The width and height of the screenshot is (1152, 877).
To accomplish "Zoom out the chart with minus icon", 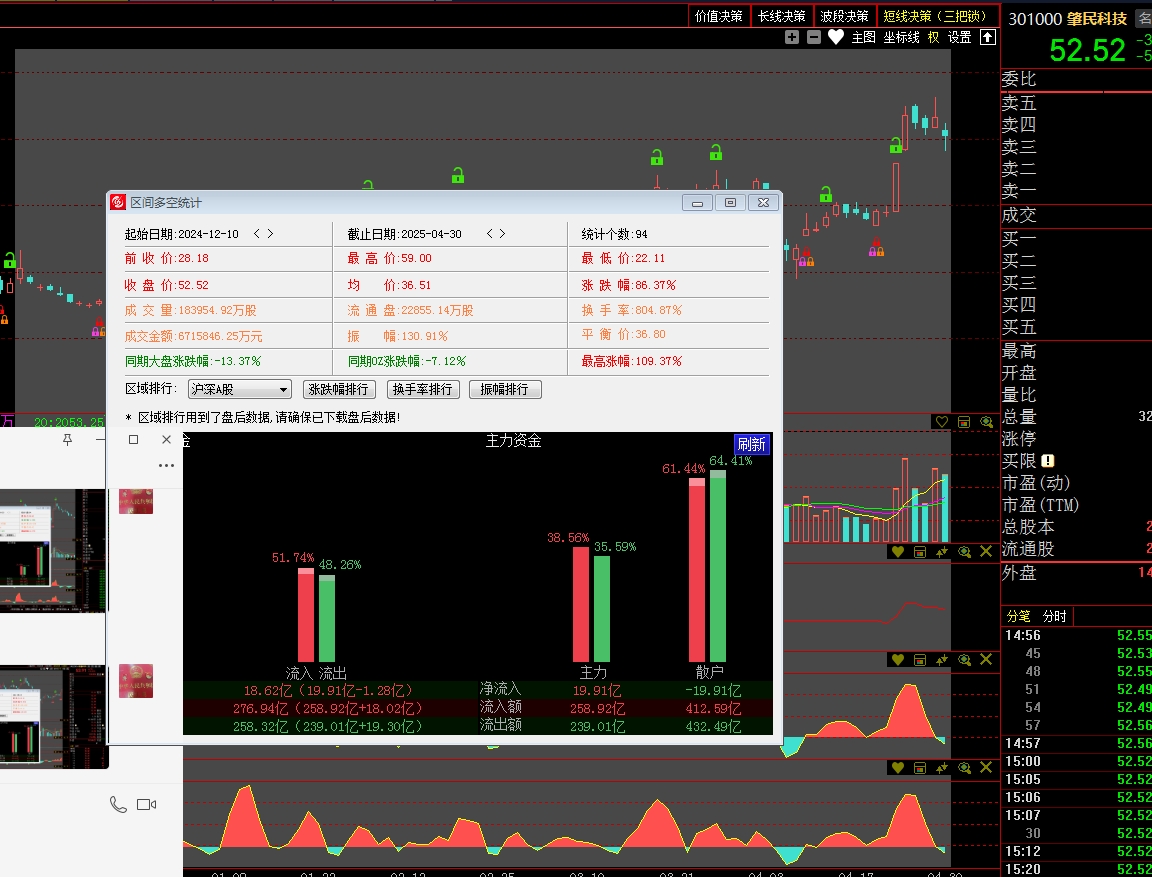I will 813,37.
